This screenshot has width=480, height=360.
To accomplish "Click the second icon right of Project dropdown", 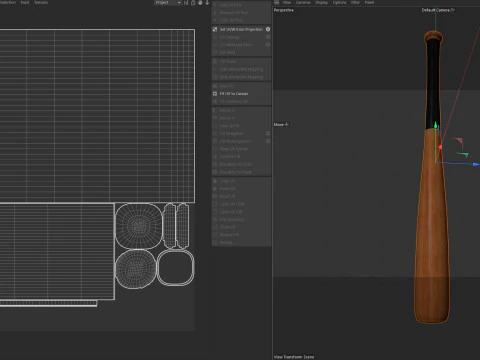I will 193,3.
